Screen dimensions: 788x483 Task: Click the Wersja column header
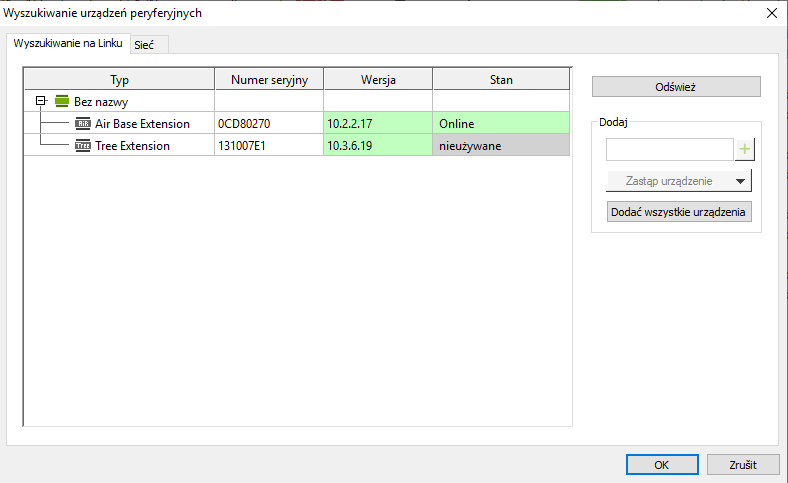coord(377,79)
